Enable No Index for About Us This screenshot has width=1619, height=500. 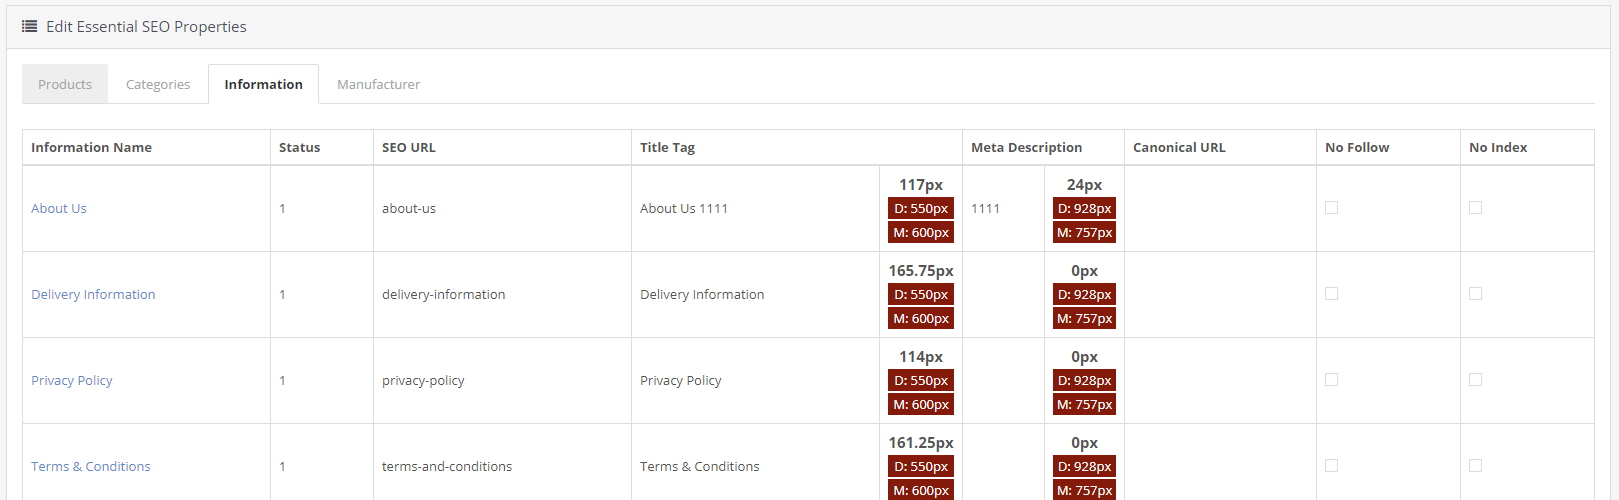tap(1475, 207)
